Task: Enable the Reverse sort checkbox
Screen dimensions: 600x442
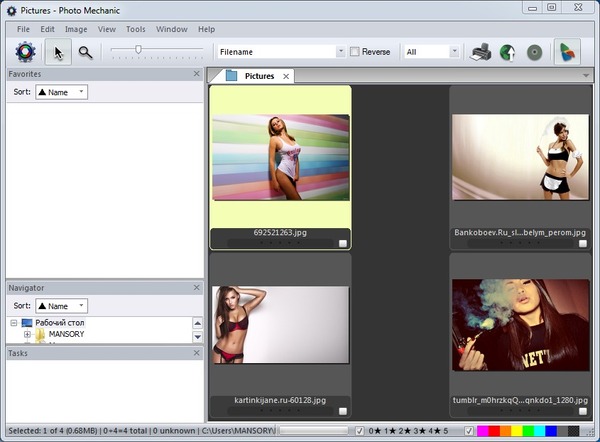Action: [355, 52]
